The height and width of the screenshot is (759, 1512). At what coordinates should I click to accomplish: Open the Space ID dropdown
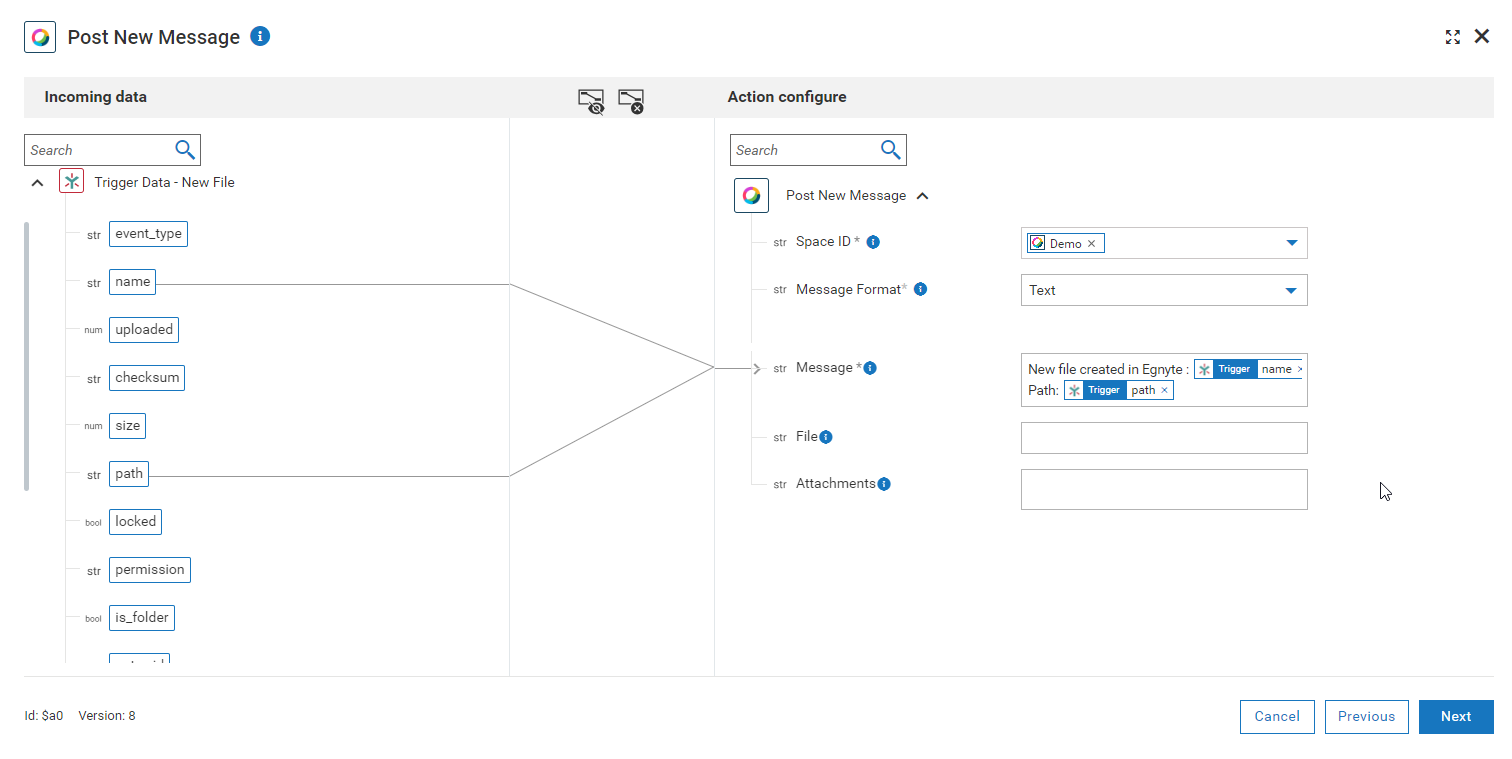point(1291,243)
